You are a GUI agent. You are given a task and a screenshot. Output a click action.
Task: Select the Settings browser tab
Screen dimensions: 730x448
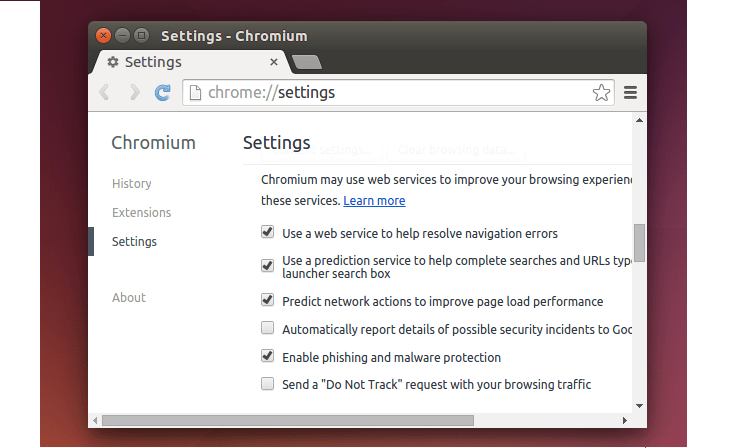coord(192,62)
